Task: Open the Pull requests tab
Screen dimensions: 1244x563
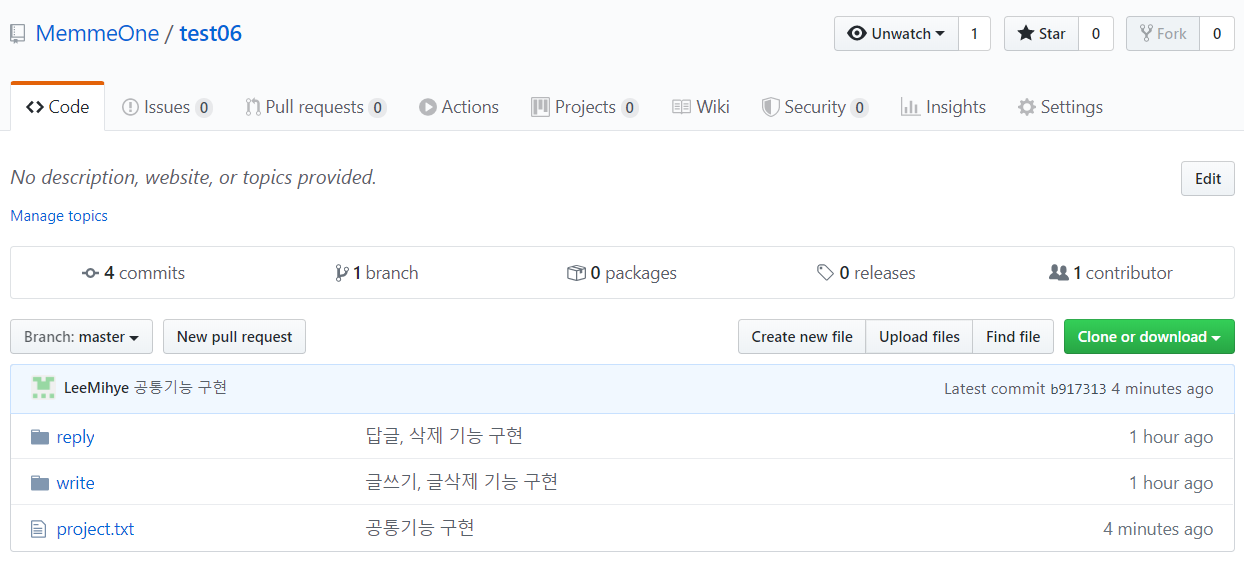Action: click(x=316, y=107)
